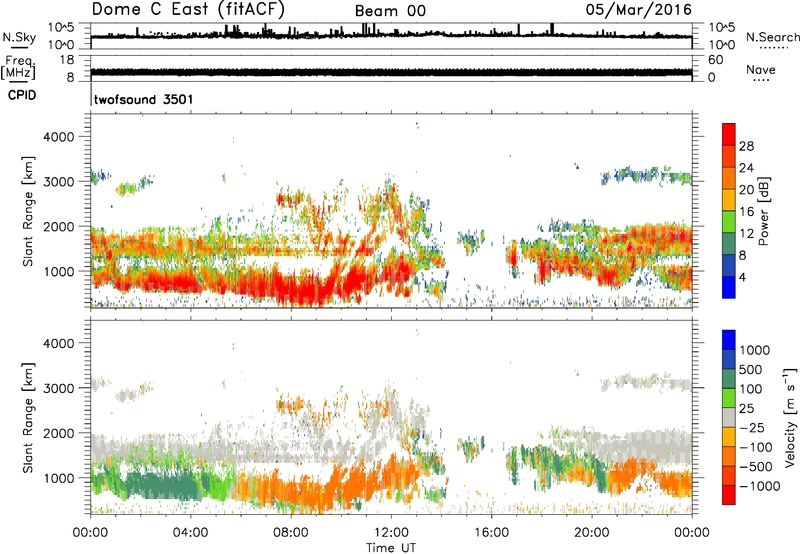
Task: Click the "-100" label on the velocity colorbar
Action: click(x=755, y=447)
